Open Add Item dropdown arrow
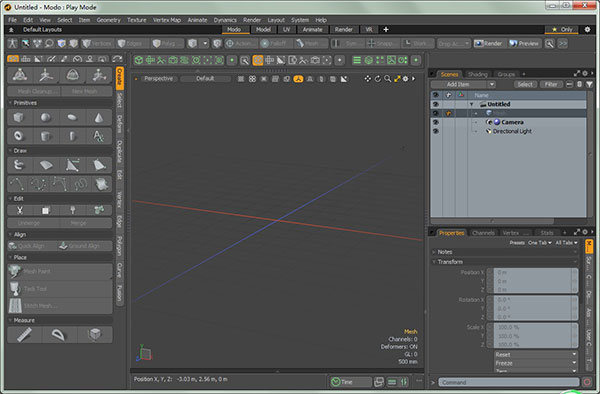Screen dimensions: 600x394 491,84
